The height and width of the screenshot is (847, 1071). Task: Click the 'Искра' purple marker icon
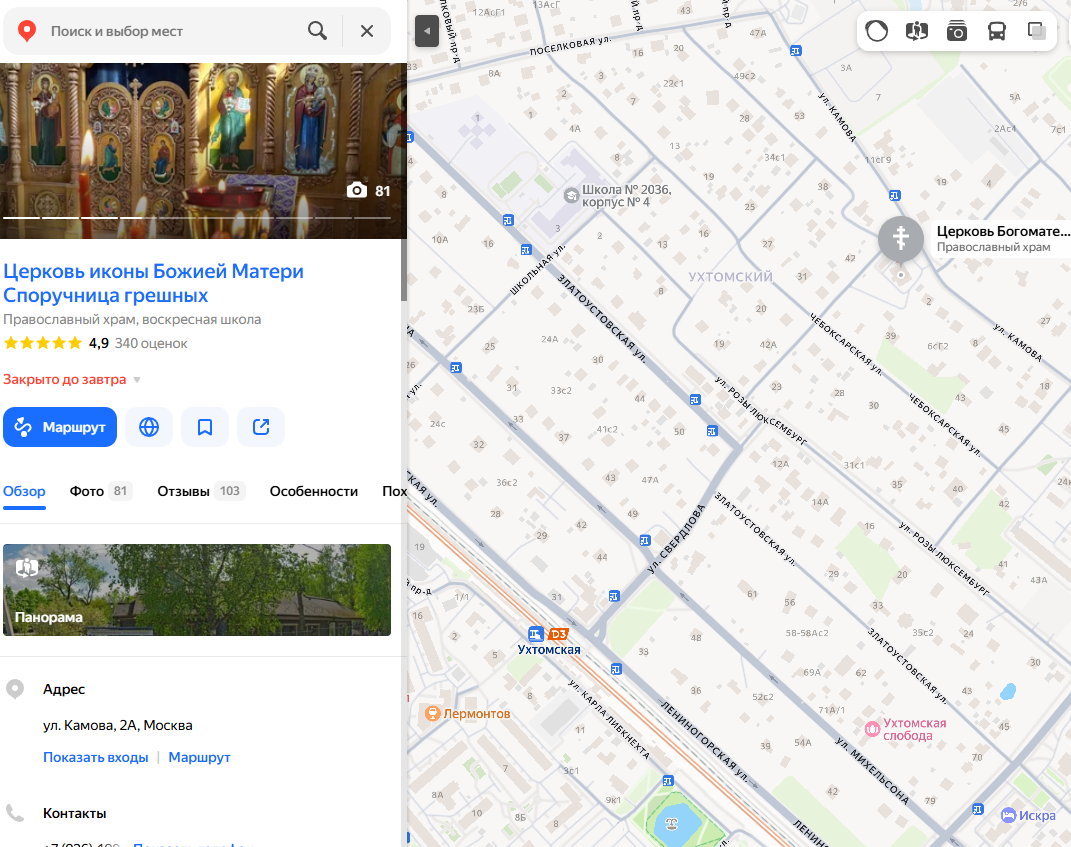(1008, 815)
